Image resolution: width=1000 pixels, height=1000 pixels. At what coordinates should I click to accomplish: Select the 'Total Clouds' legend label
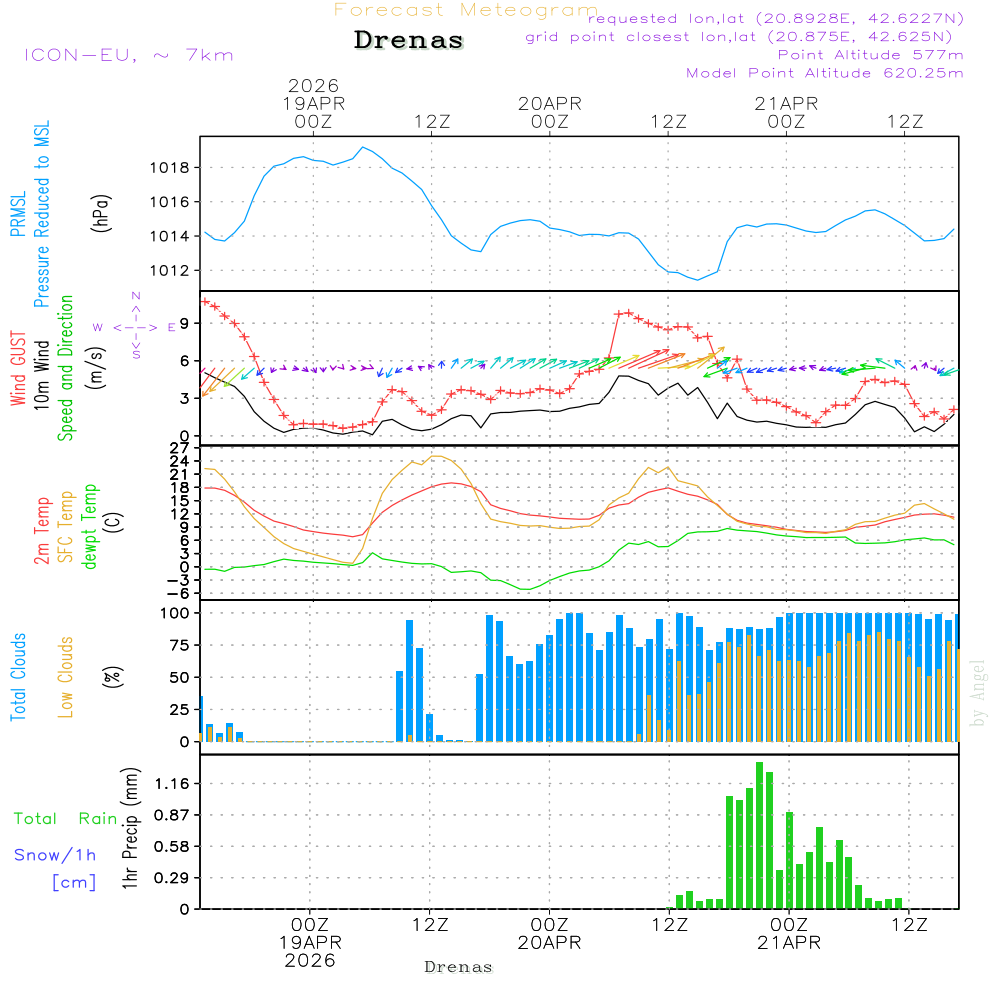pyautogui.click(x=18, y=677)
